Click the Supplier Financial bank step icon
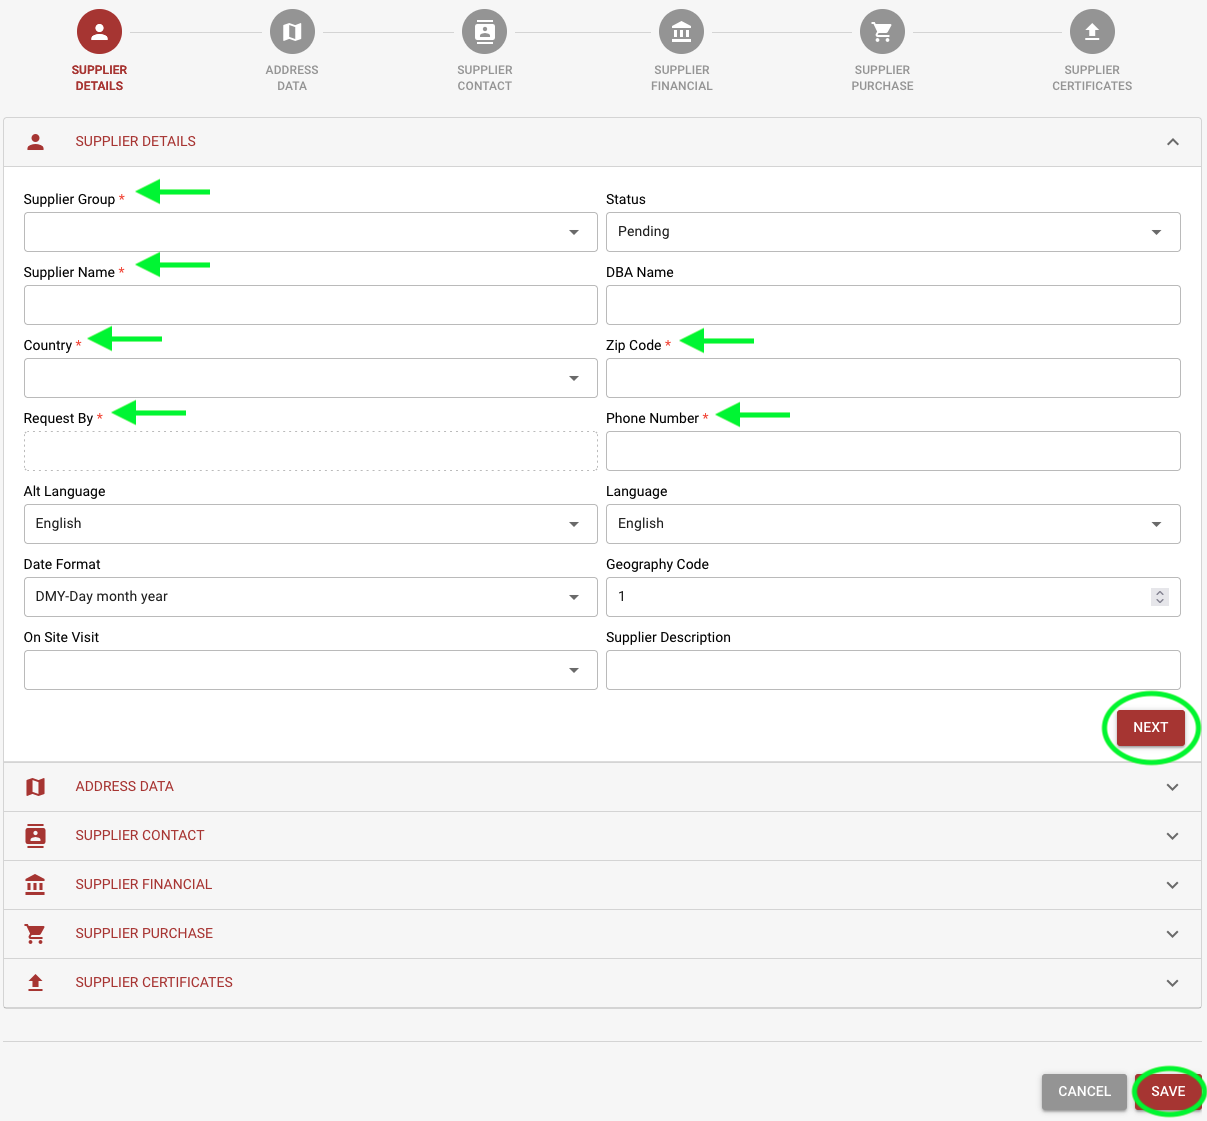Image resolution: width=1207 pixels, height=1121 pixels. [681, 32]
